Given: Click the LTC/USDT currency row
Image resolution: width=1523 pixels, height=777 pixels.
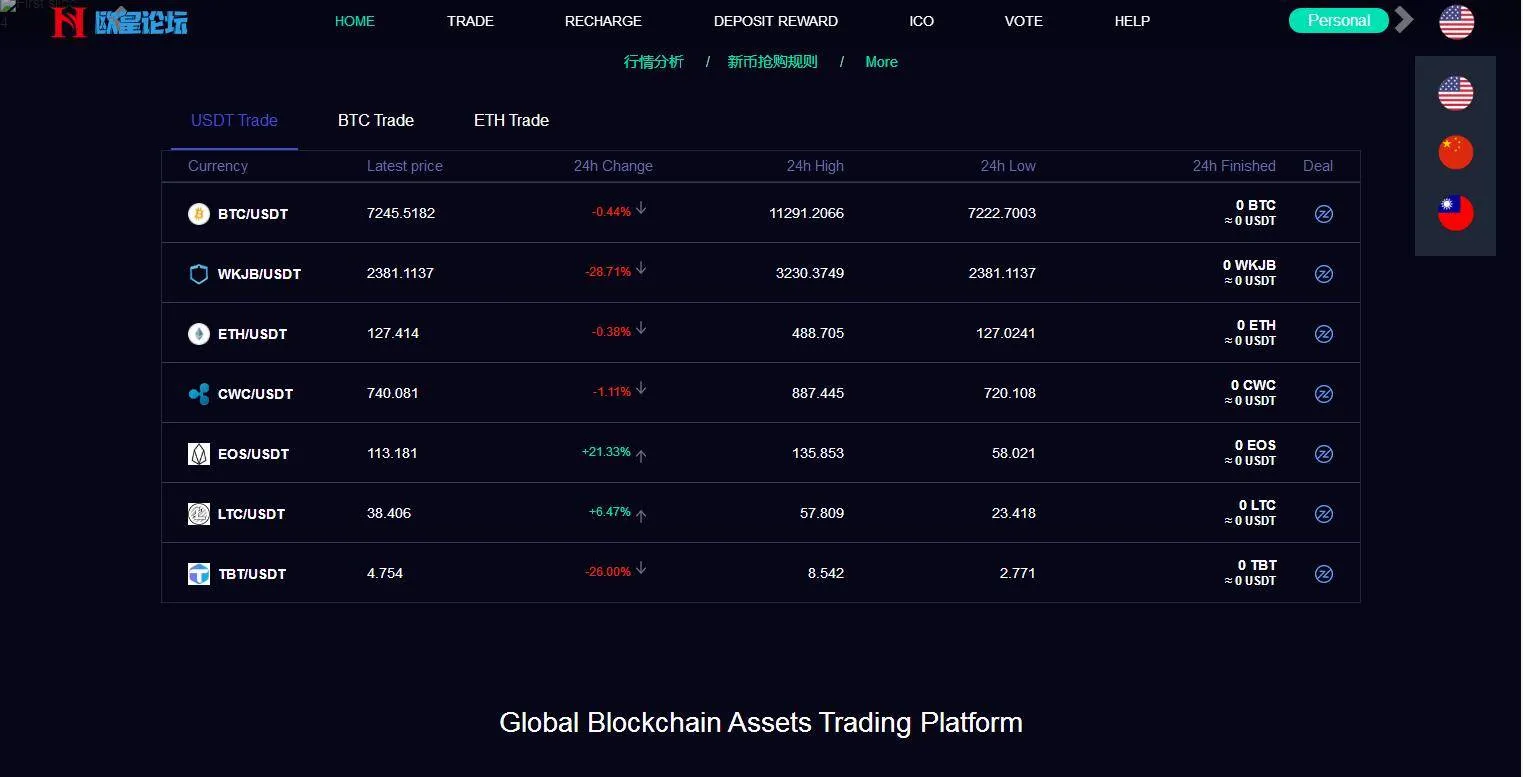Looking at the screenshot, I should tap(252, 514).
